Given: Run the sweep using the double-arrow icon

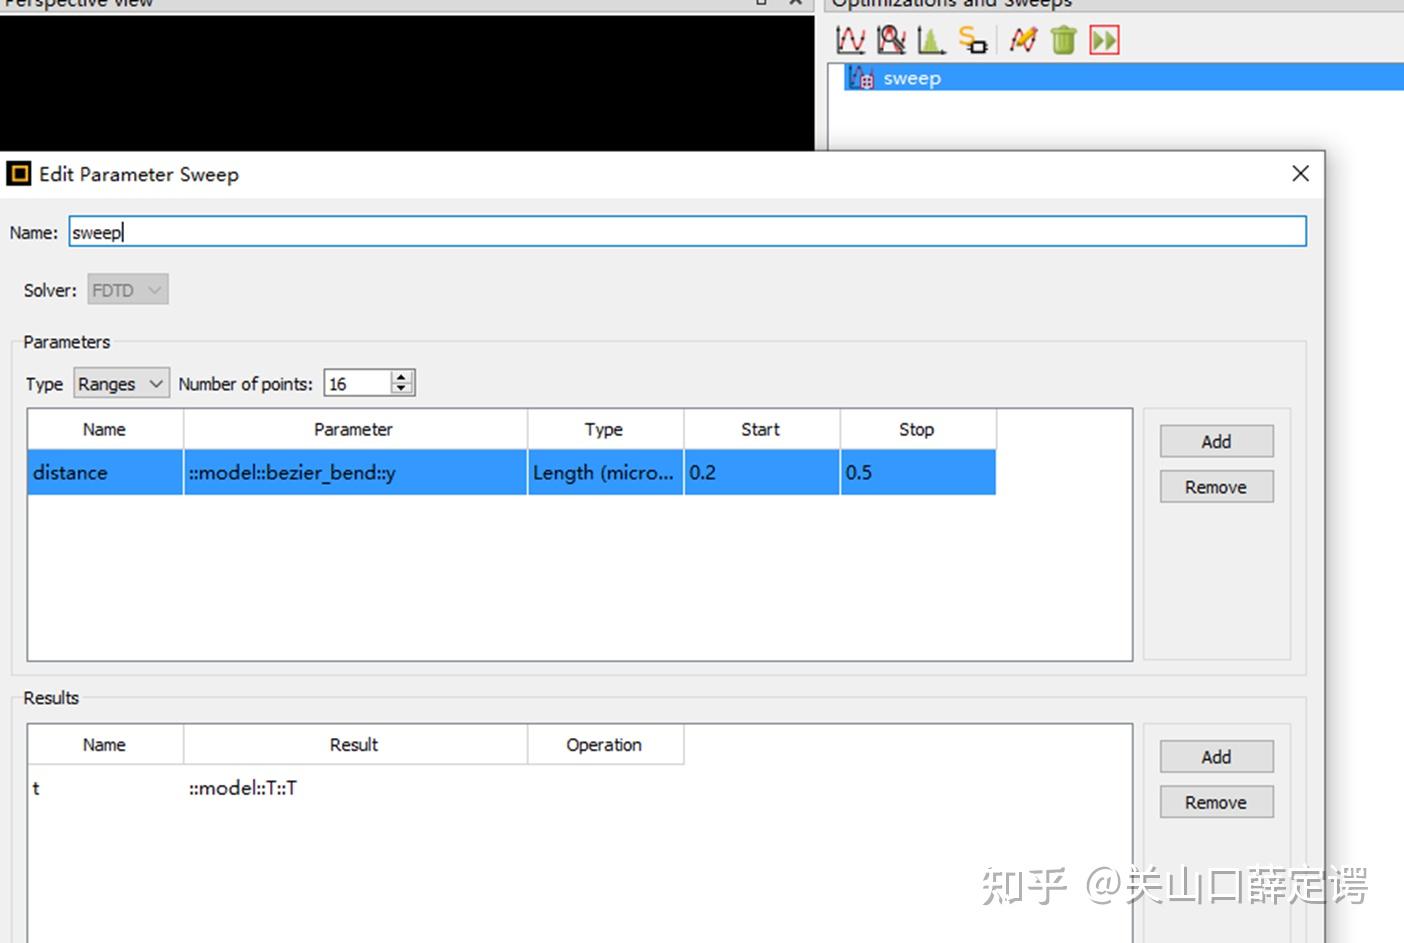Looking at the screenshot, I should point(1104,39).
